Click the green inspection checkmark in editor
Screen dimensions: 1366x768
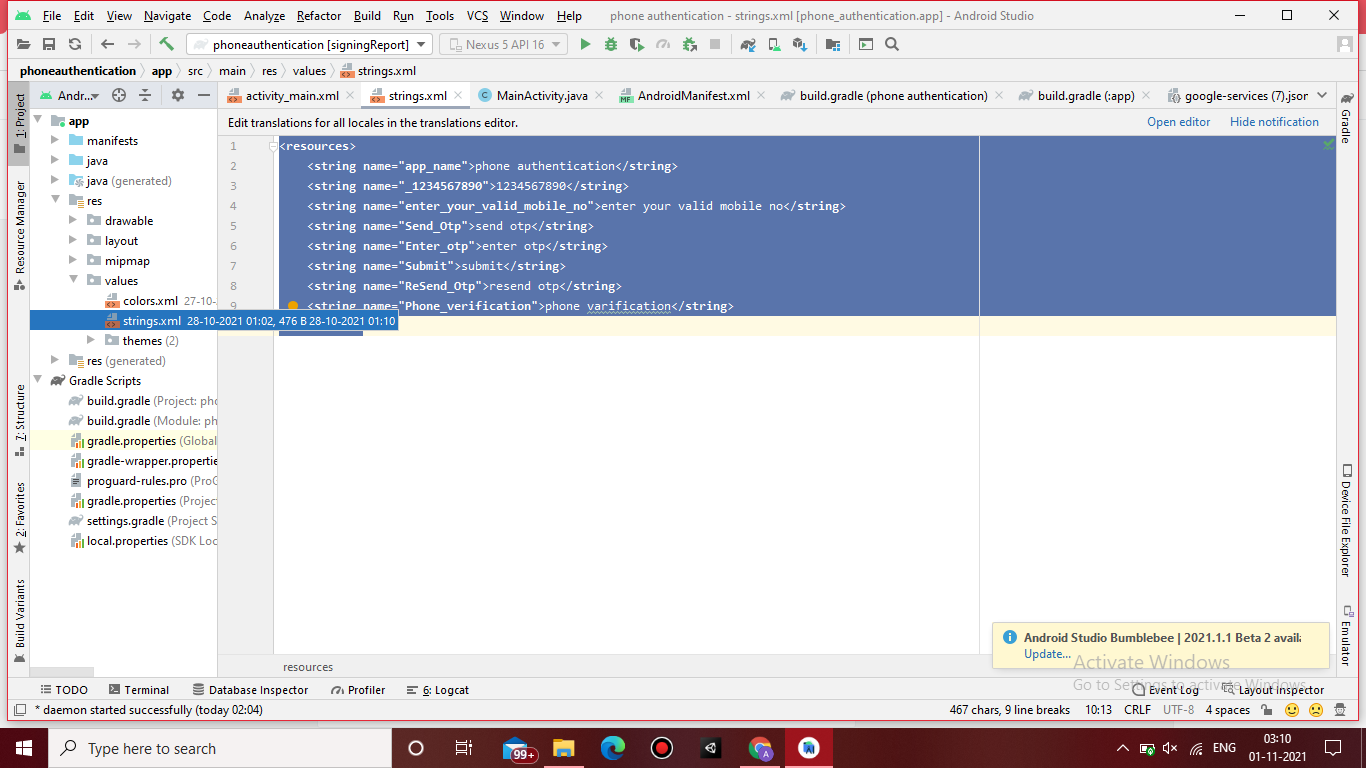[1328, 145]
